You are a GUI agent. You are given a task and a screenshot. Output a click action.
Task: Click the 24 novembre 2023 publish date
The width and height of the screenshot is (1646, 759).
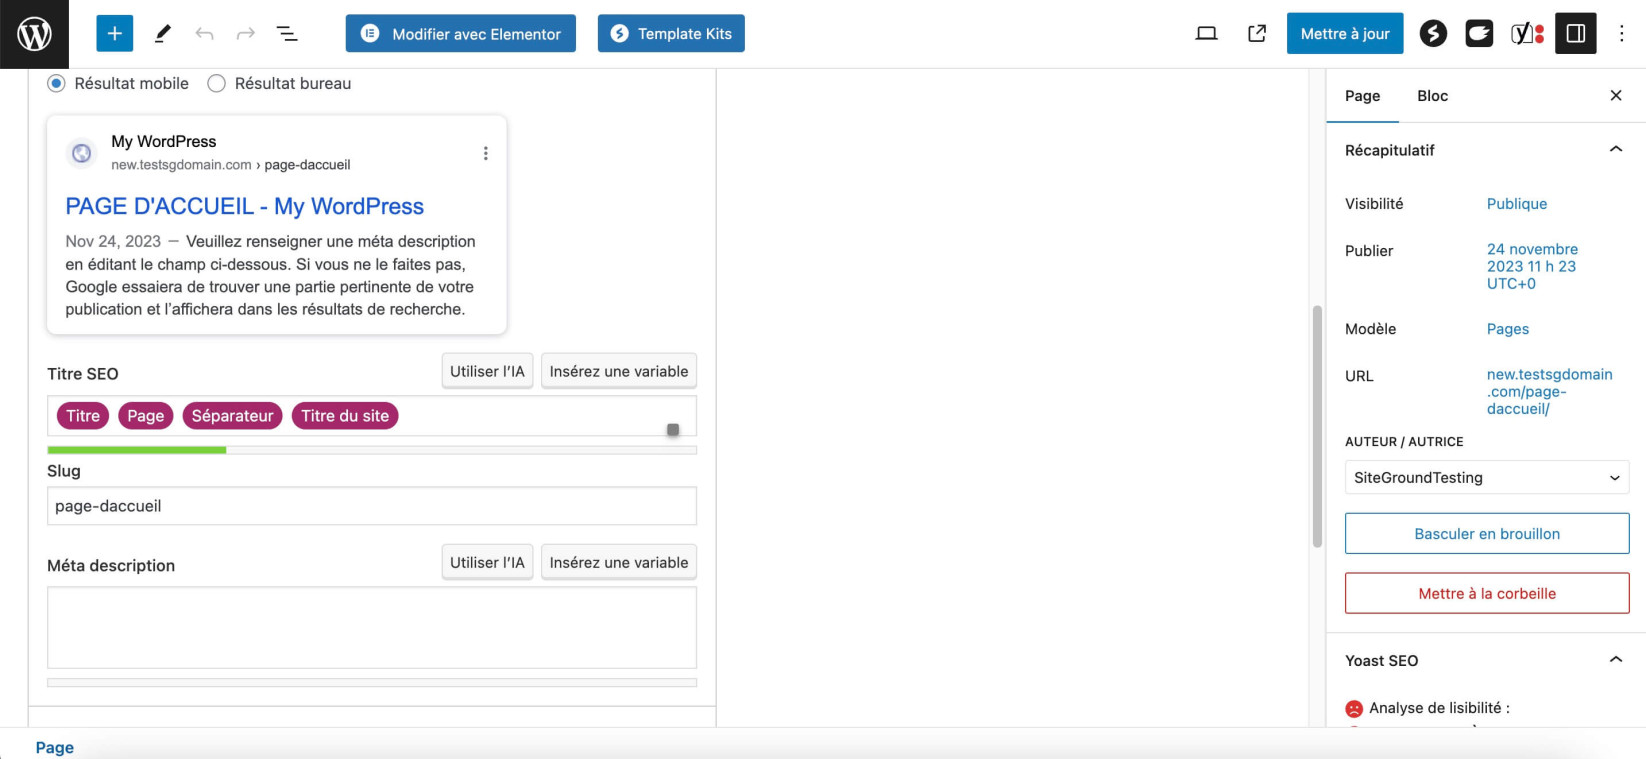[1532, 266]
